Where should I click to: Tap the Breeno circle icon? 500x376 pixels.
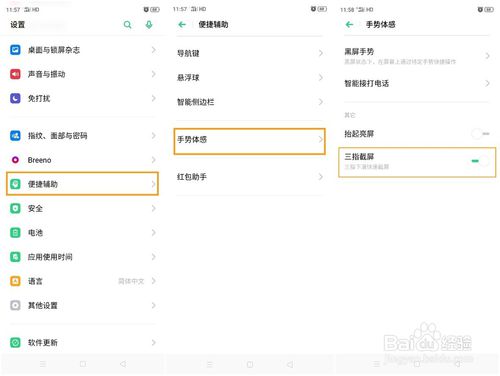click(15, 160)
